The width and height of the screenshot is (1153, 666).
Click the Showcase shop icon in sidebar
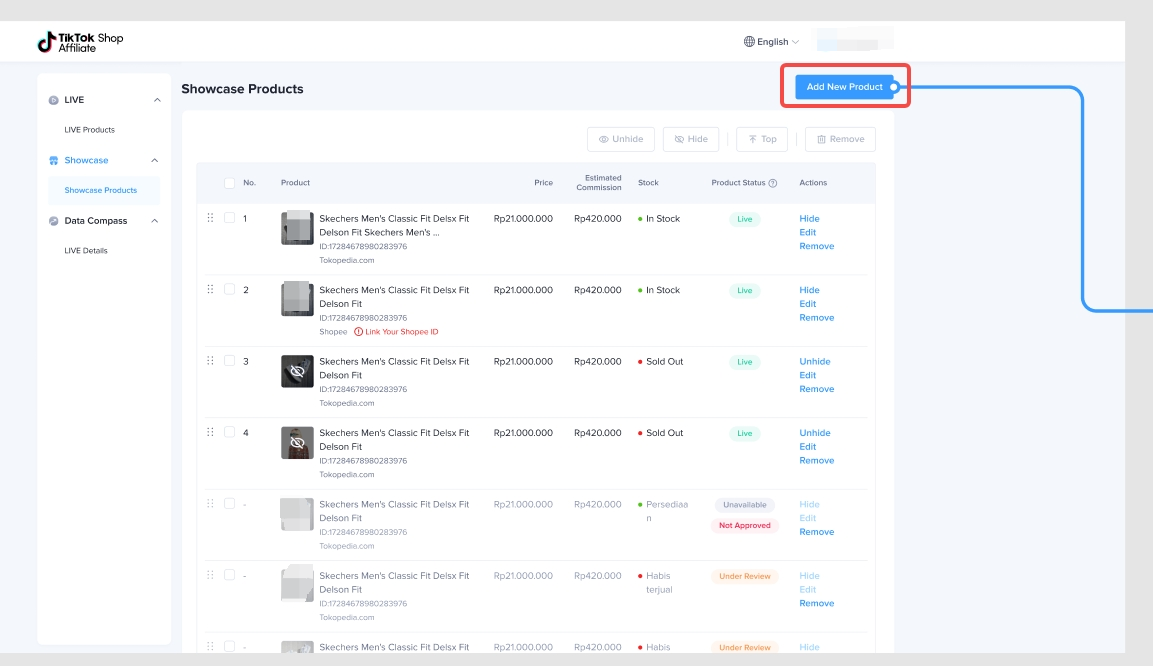tap(54, 160)
